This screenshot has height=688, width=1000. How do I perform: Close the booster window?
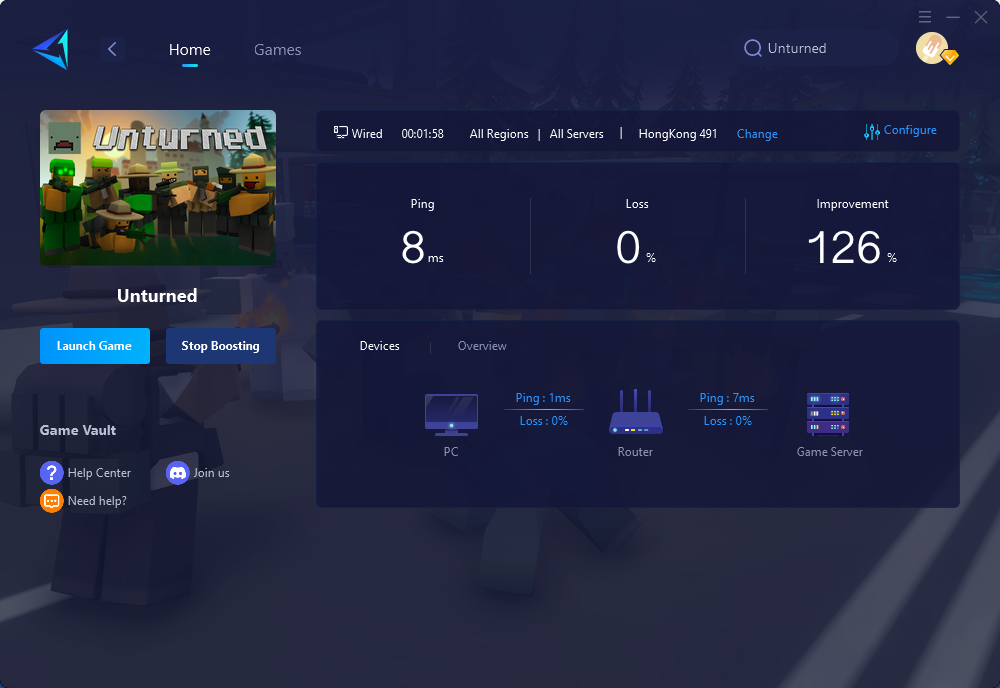(x=981, y=17)
